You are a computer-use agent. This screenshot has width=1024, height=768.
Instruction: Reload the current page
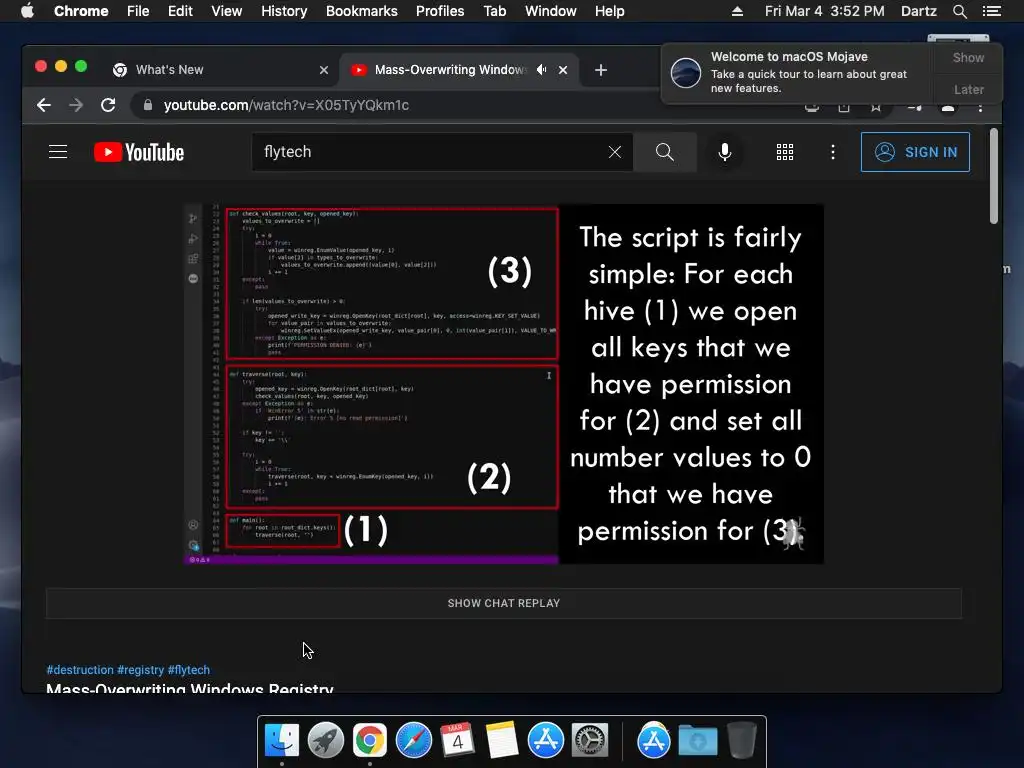coord(108,105)
